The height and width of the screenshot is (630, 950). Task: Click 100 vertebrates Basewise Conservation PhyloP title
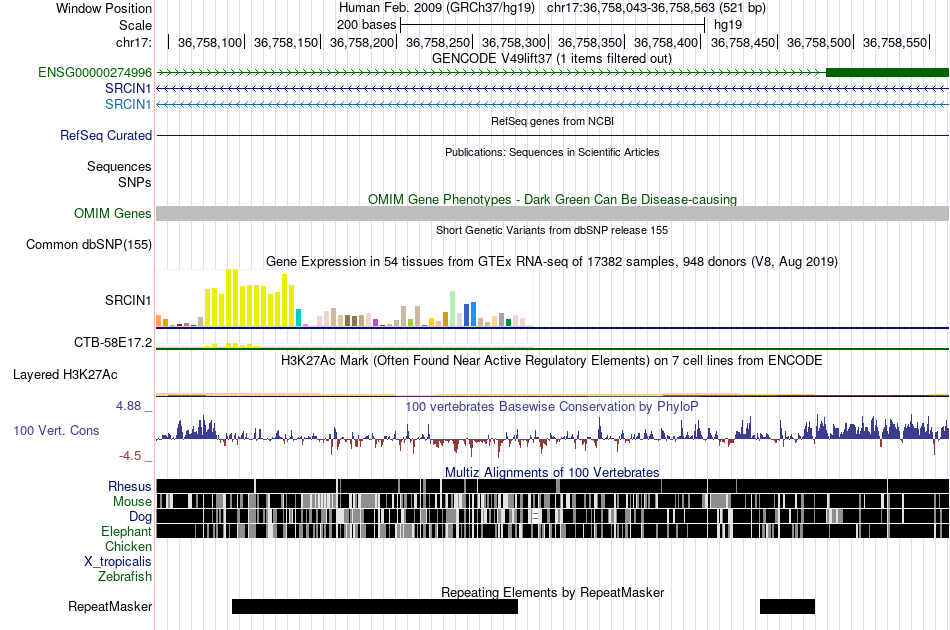(552, 406)
